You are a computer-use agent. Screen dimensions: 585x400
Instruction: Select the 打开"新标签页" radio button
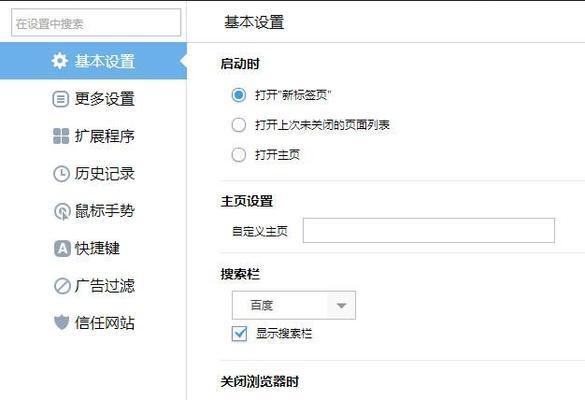click(x=239, y=95)
